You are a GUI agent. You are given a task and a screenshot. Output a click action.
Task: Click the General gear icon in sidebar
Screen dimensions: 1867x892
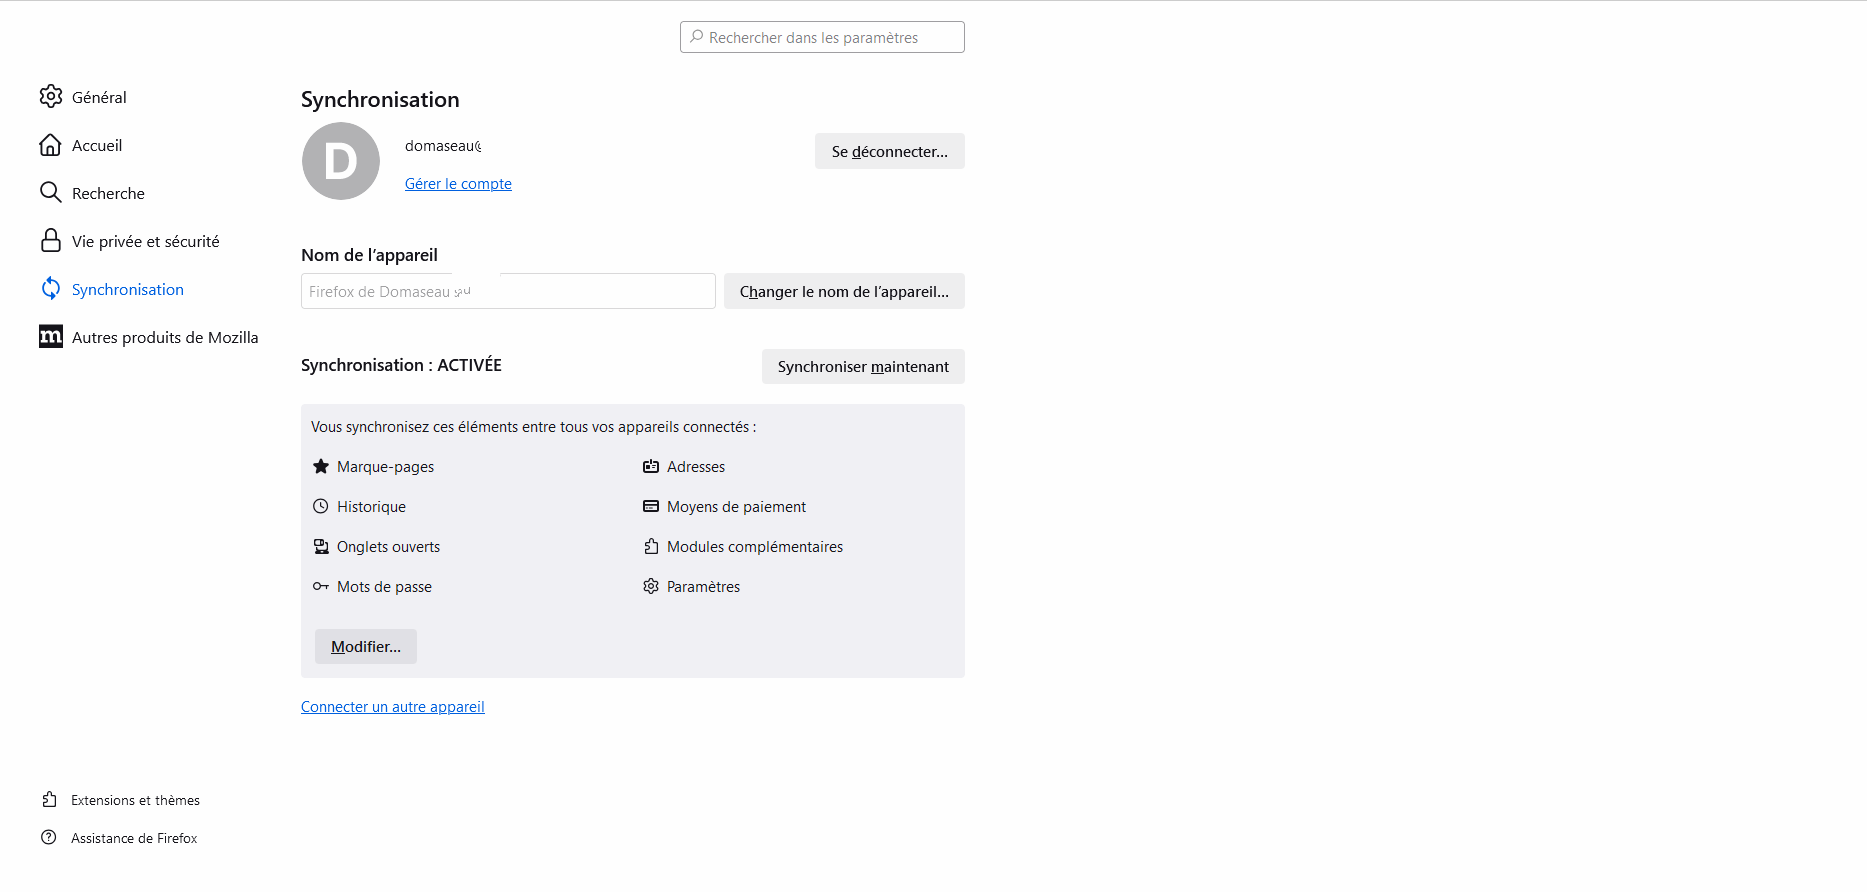coord(50,96)
